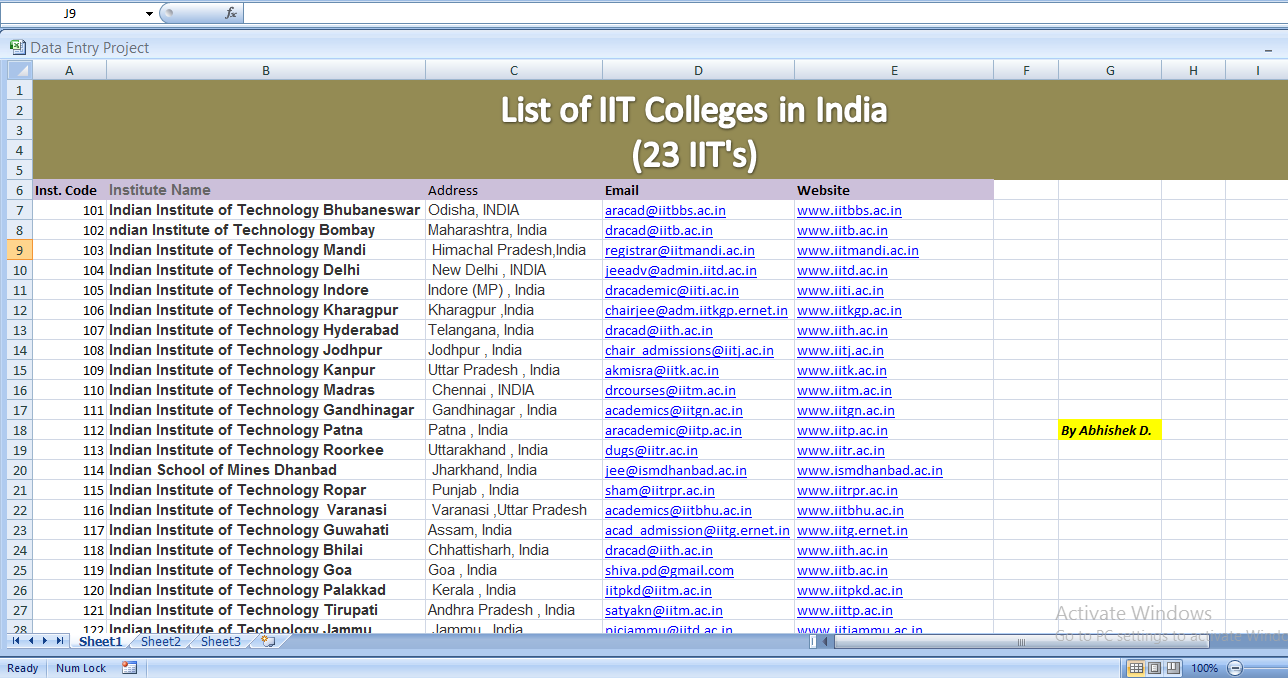Open the Name Box dropdown arrow

point(147,13)
